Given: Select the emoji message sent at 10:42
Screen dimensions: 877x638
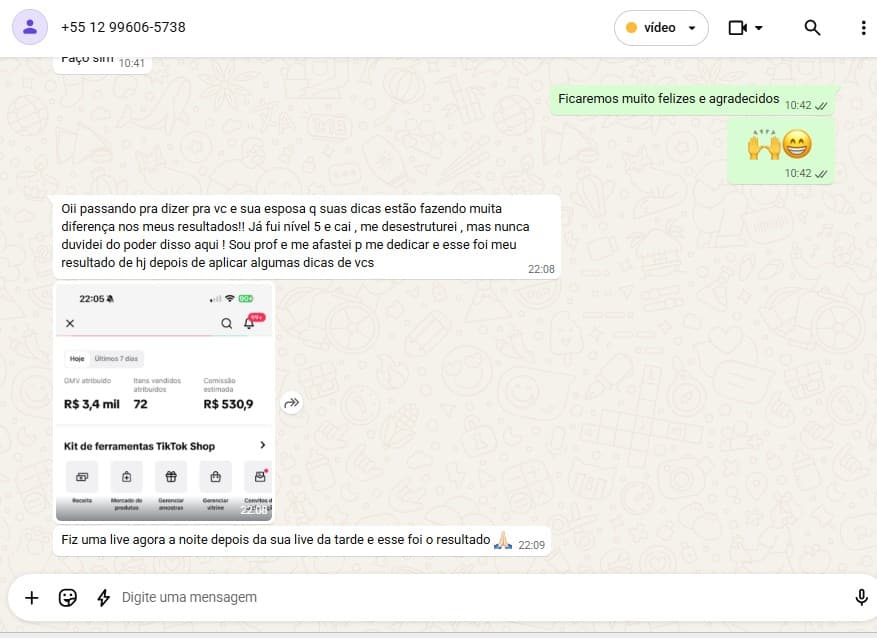Looking at the screenshot, I should coord(781,151).
